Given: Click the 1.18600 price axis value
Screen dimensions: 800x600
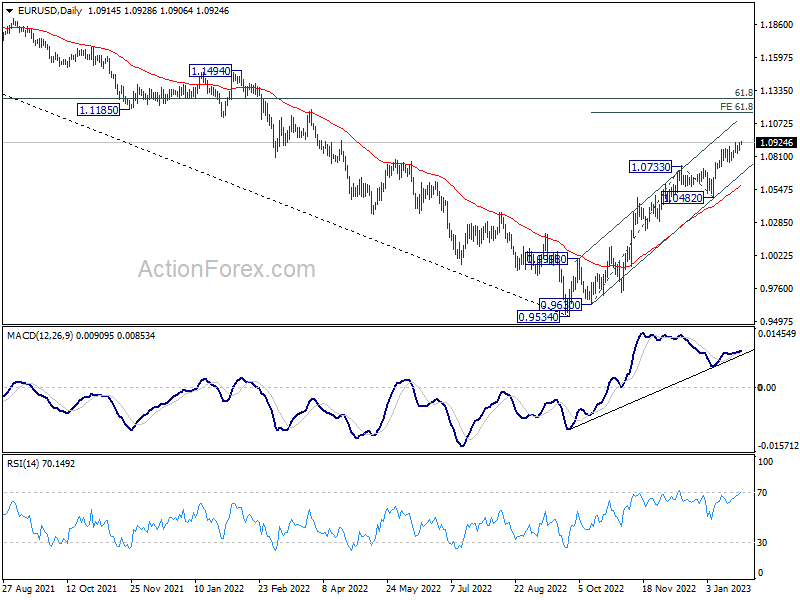Looking at the screenshot, I should coord(777,24).
